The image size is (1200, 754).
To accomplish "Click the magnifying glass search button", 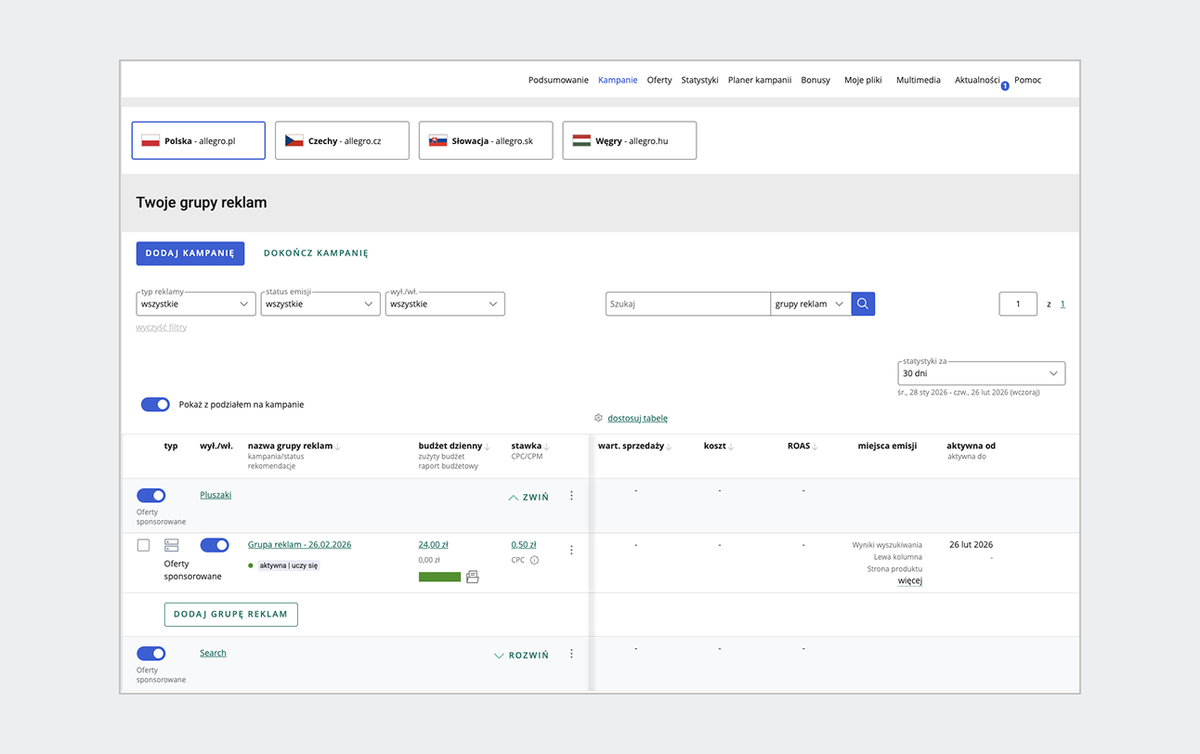I will coord(863,304).
